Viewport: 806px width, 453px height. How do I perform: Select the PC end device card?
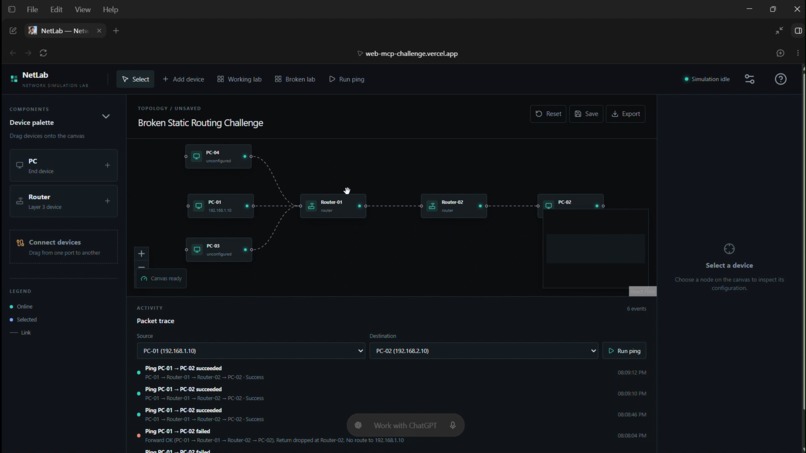pyautogui.click(x=63, y=166)
